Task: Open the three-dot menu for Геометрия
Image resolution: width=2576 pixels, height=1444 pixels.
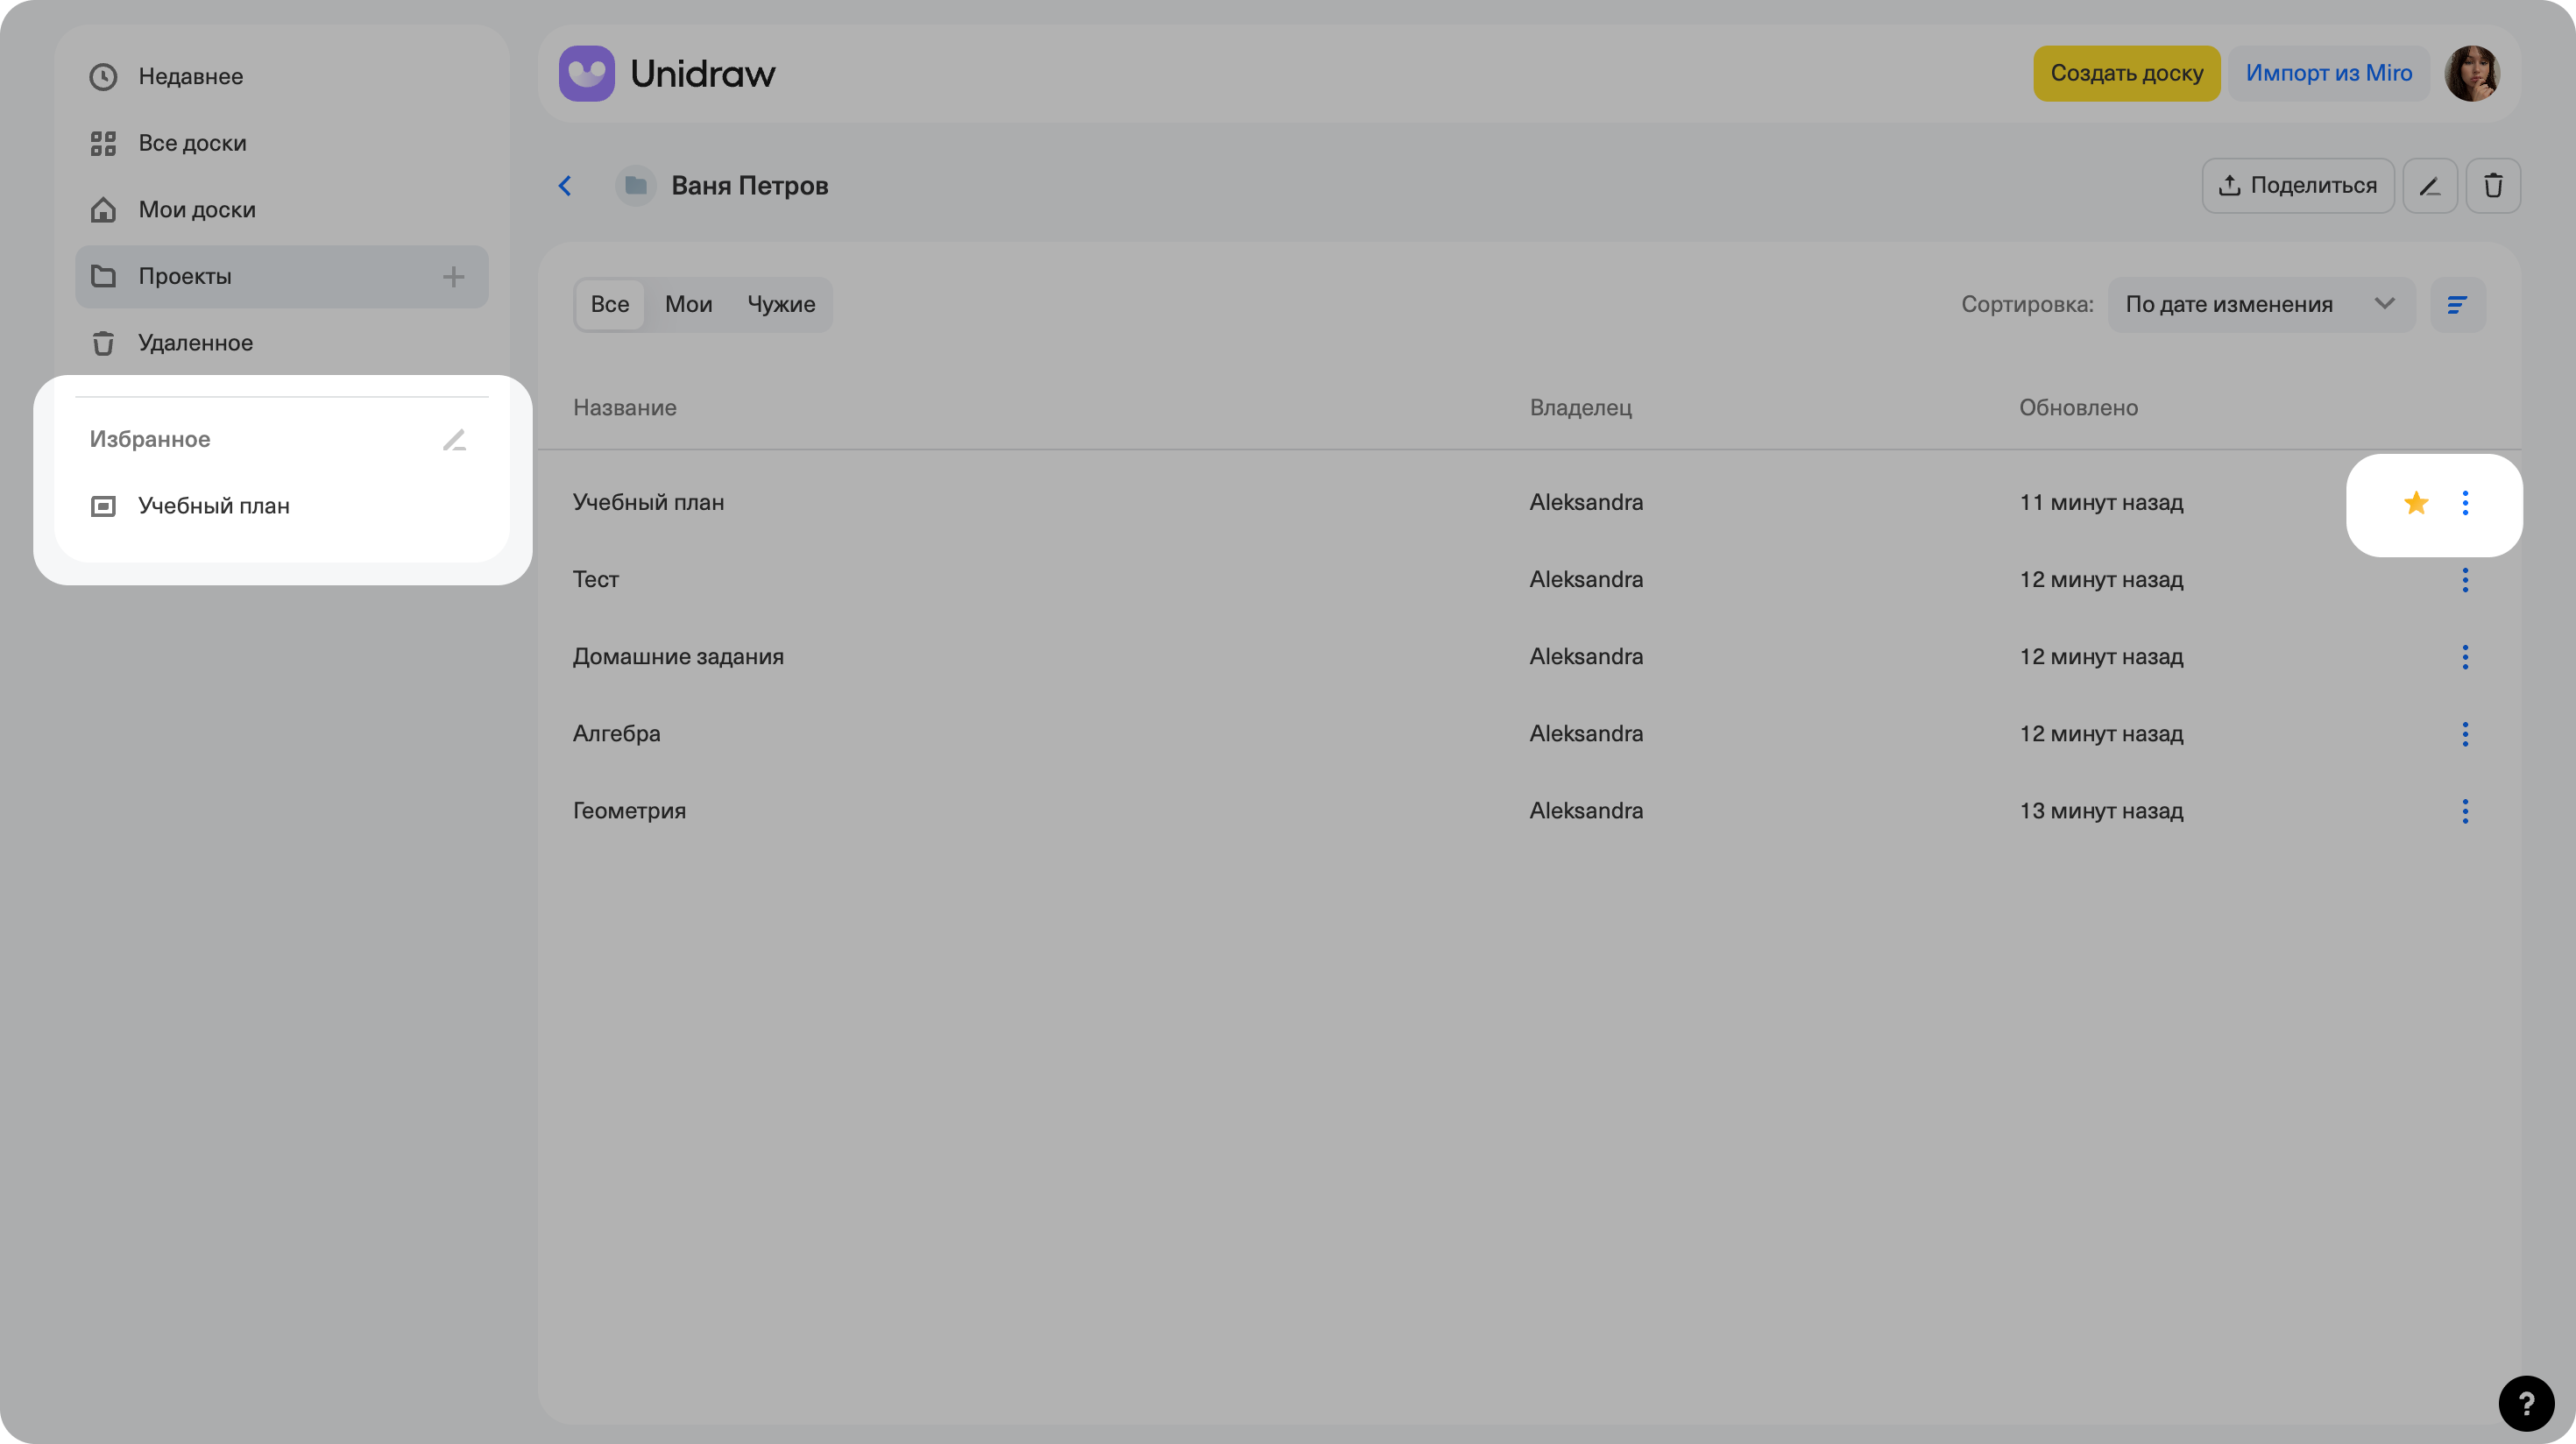Action: click(x=2464, y=811)
